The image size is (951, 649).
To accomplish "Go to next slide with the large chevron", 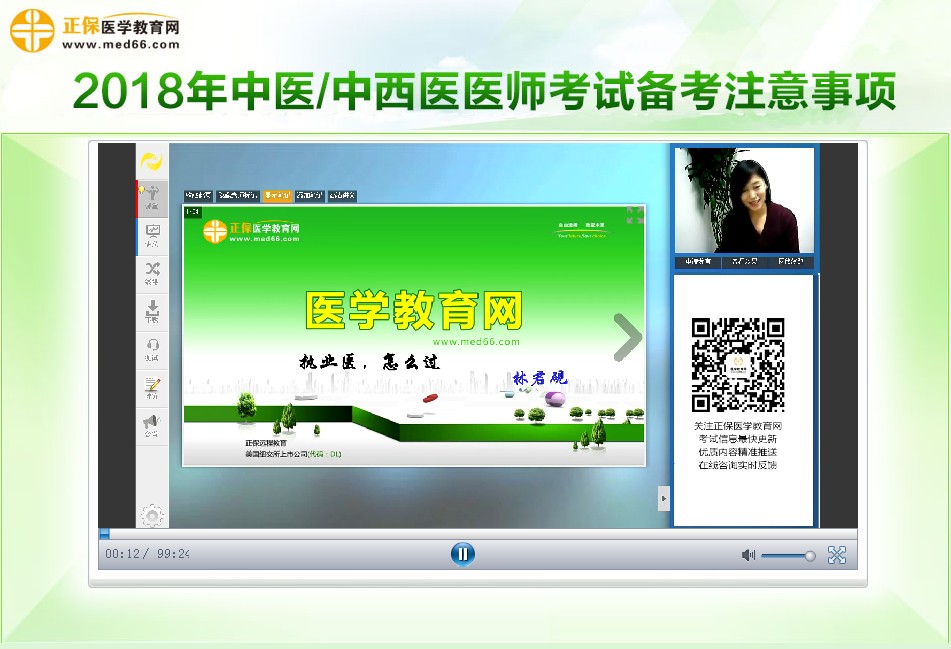I will click(627, 337).
